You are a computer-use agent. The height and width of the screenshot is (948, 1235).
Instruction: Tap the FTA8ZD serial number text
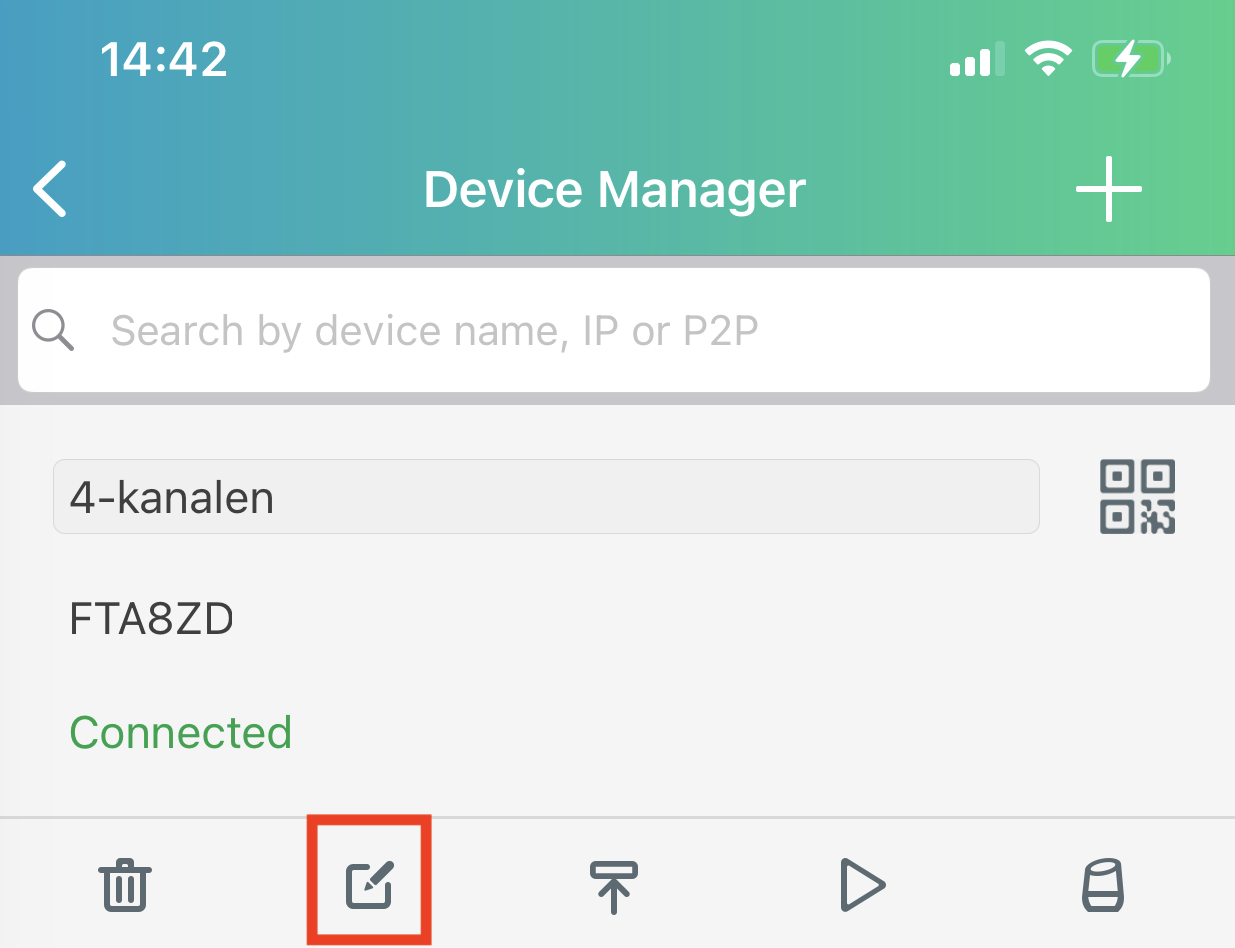click(x=151, y=620)
